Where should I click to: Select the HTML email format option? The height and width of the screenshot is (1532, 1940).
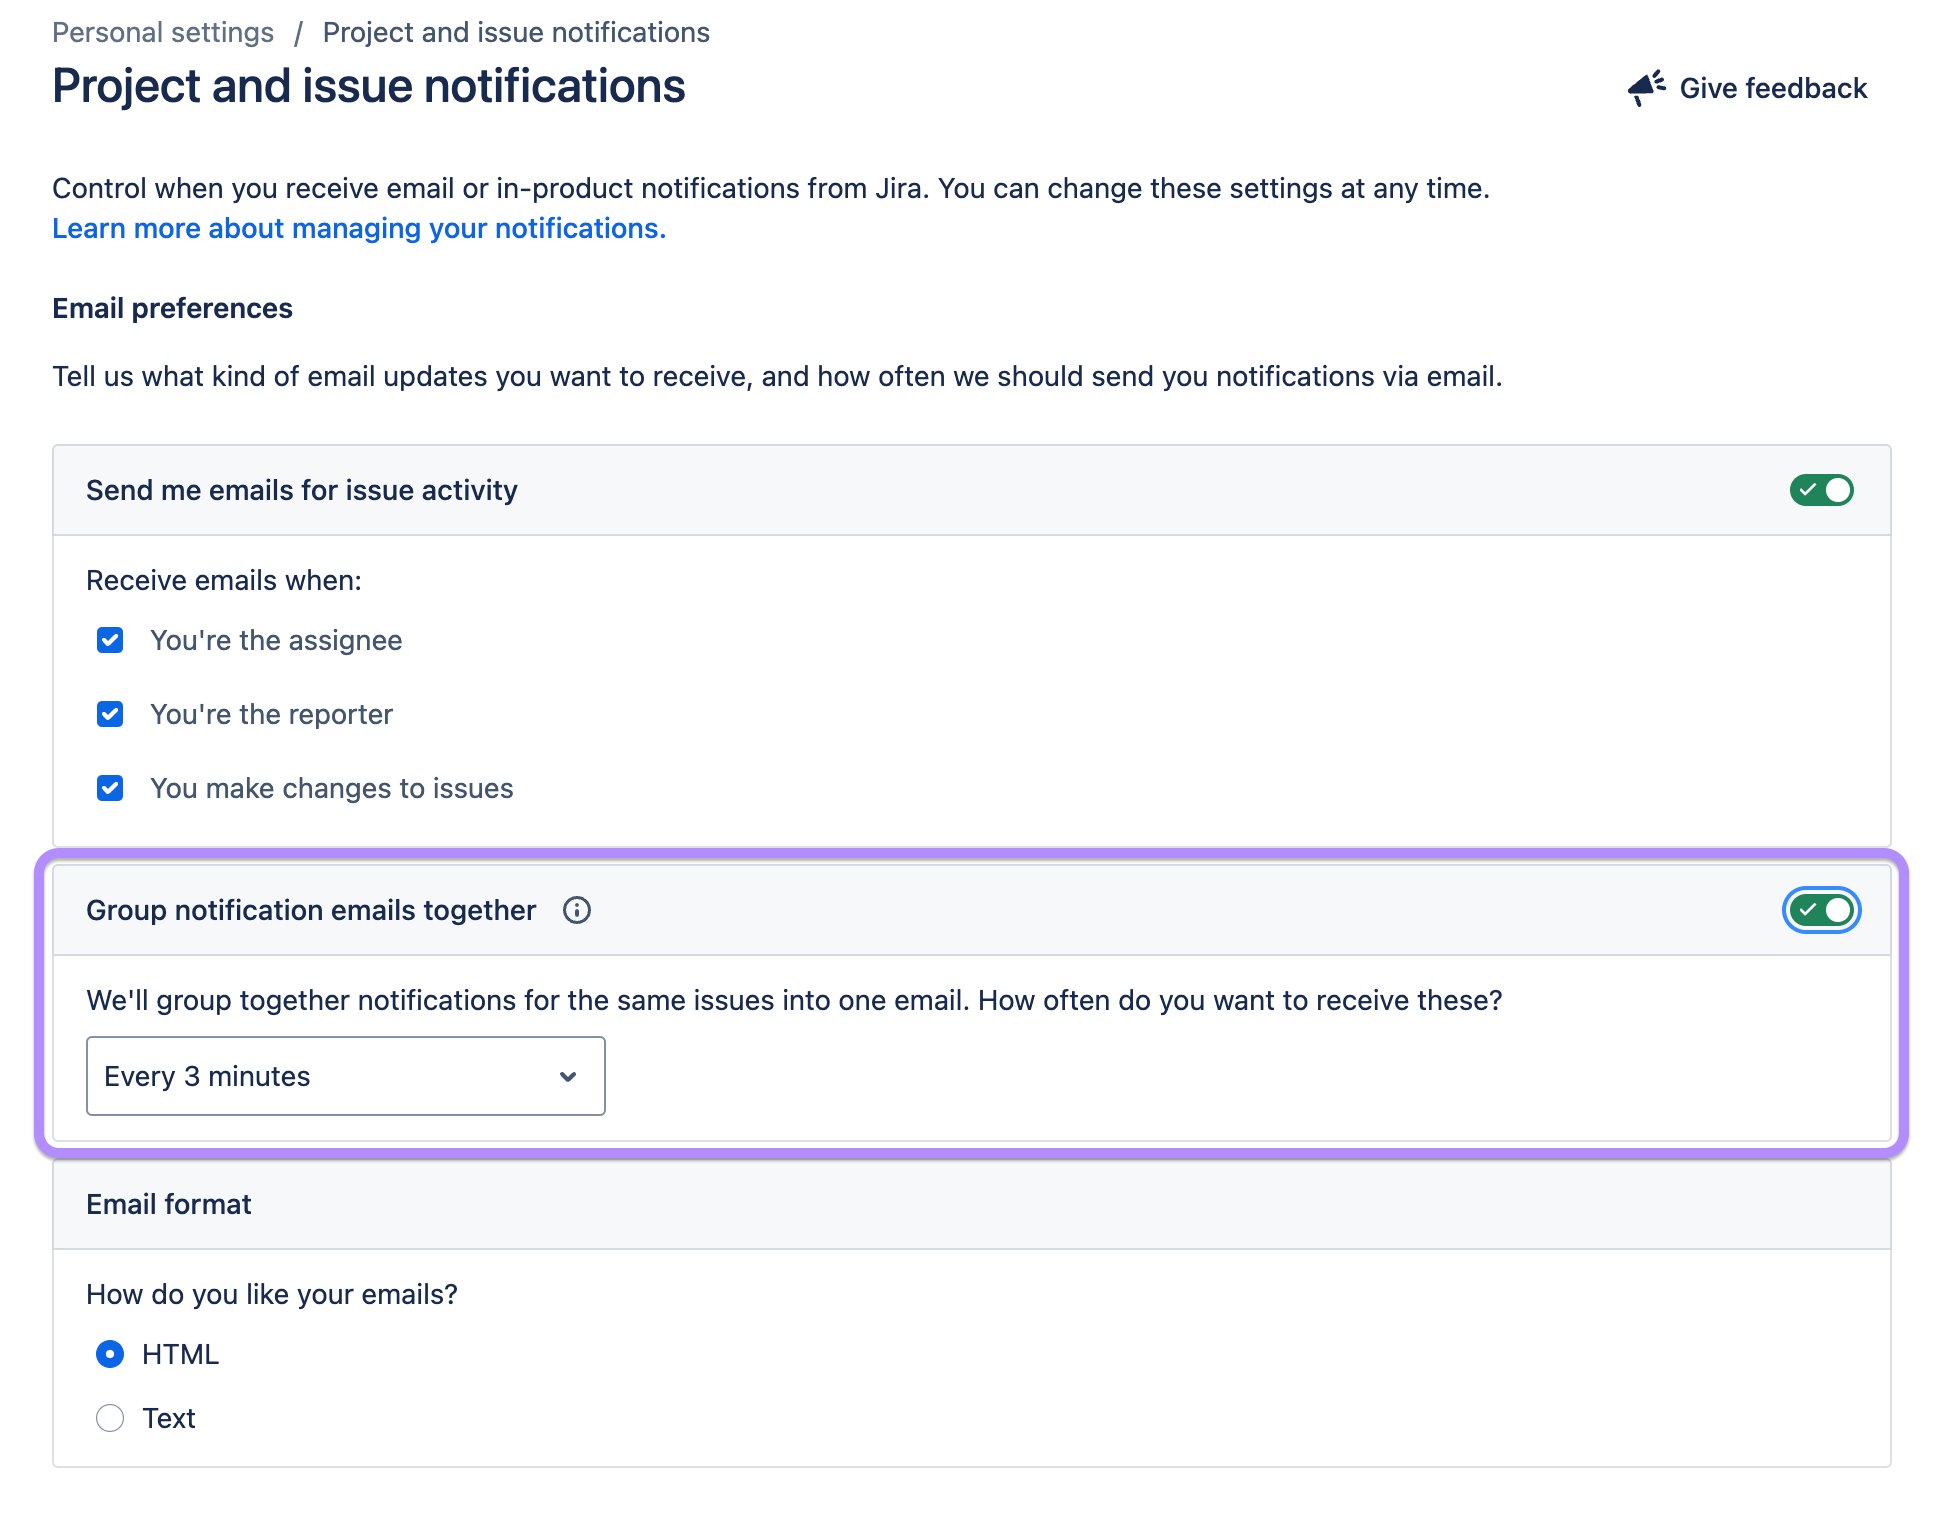pyautogui.click(x=110, y=1354)
